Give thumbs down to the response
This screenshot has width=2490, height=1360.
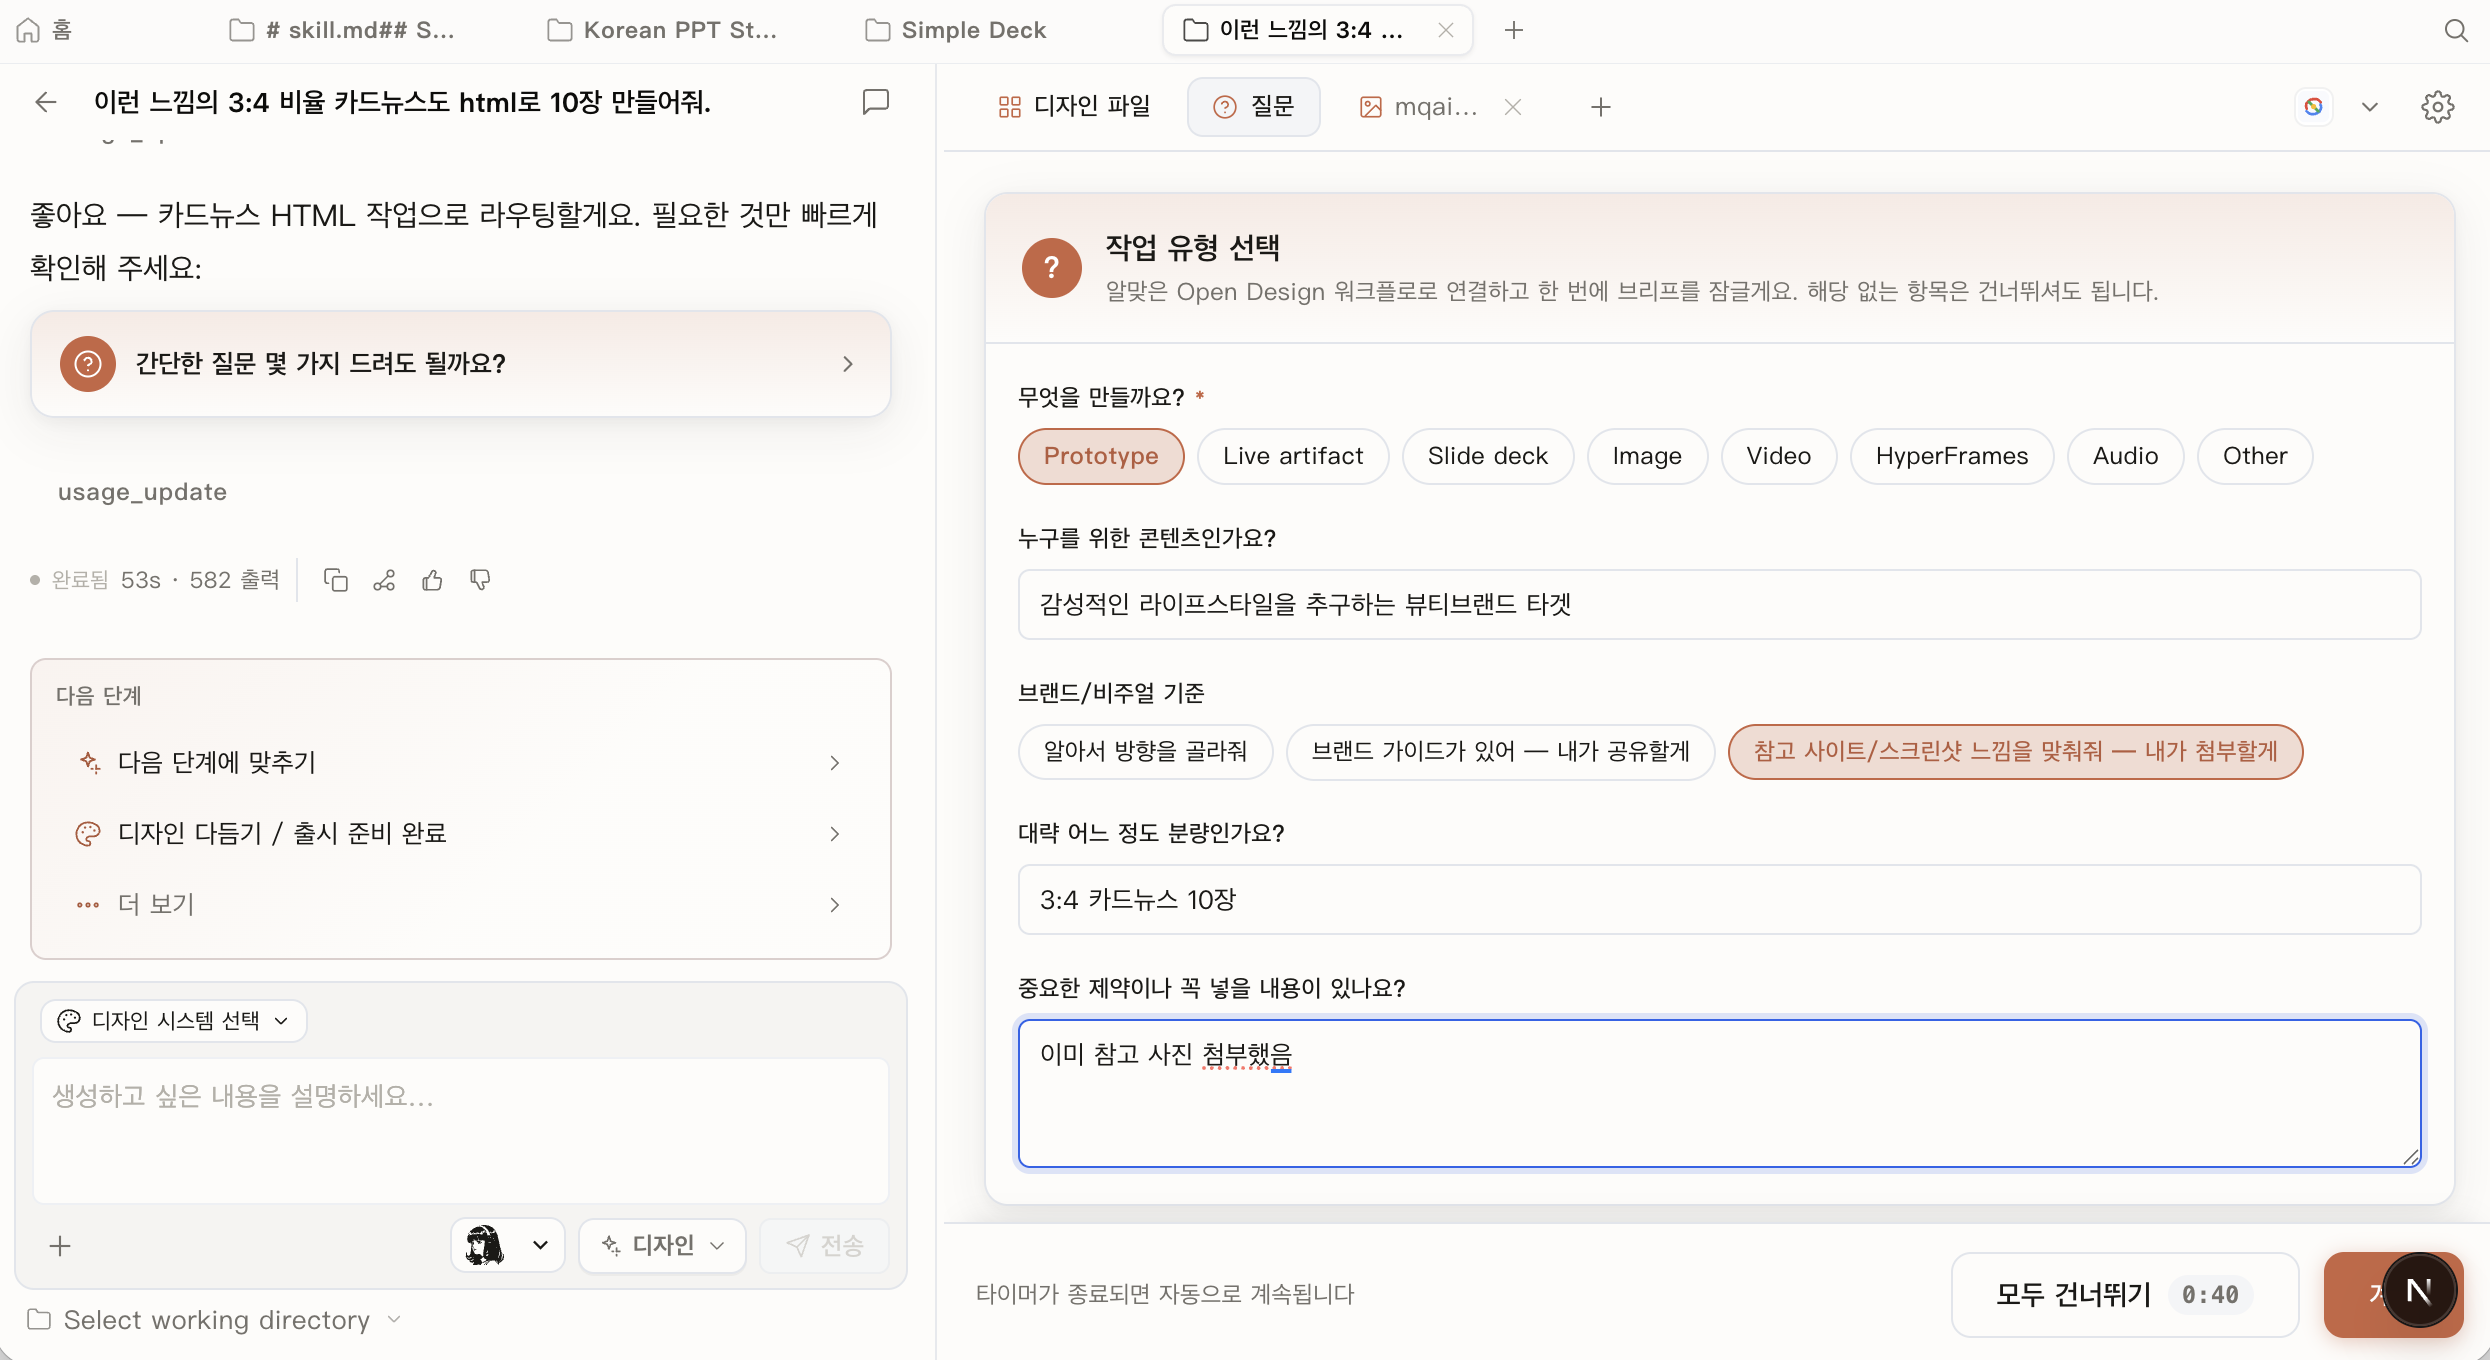pos(480,580)
